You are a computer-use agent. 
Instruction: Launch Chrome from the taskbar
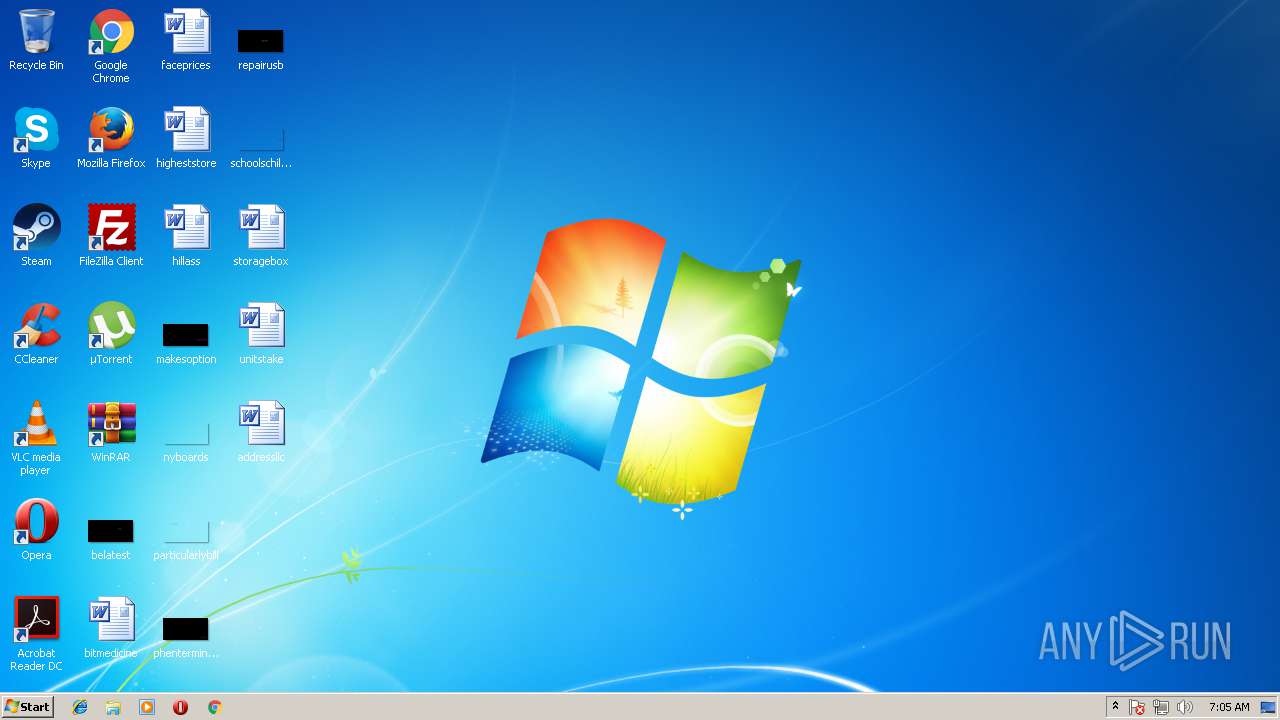tap(214, 707)
